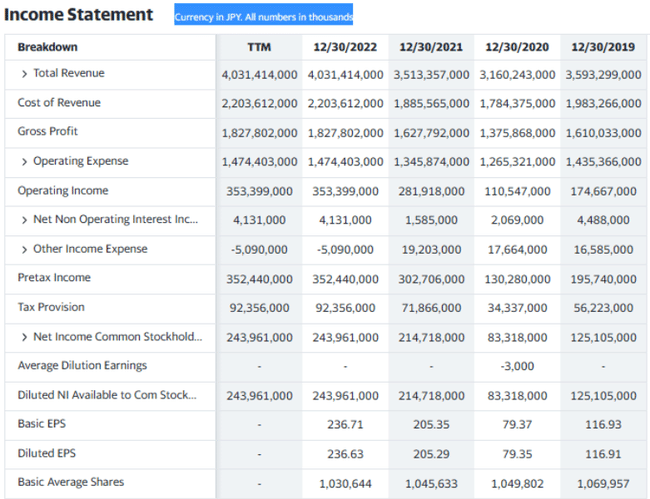Viewport: 650px width, 499px height.
Task: Select the Pretax Income row label
Action: pyautogui.click(x=54, y=278)
